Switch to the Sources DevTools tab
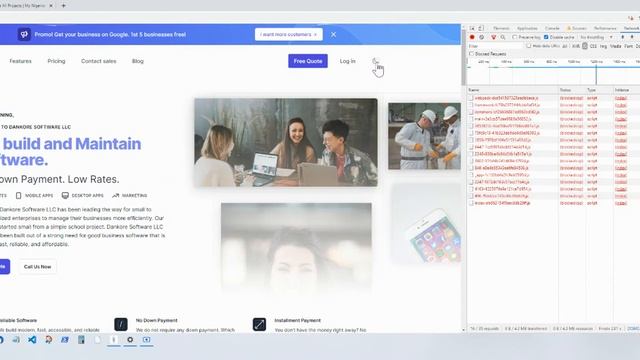Viewport: 640px width, 360px height. point(577,28)
